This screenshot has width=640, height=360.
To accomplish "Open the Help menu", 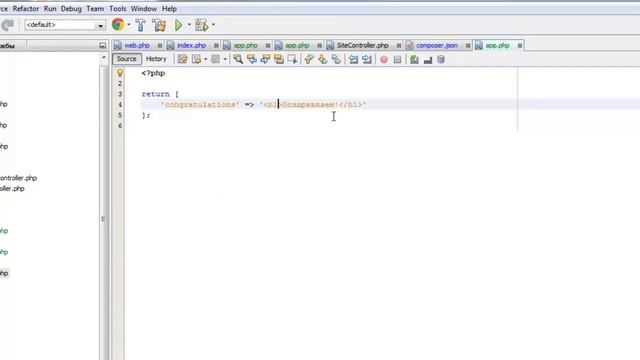I will click(x=169, y=9).
